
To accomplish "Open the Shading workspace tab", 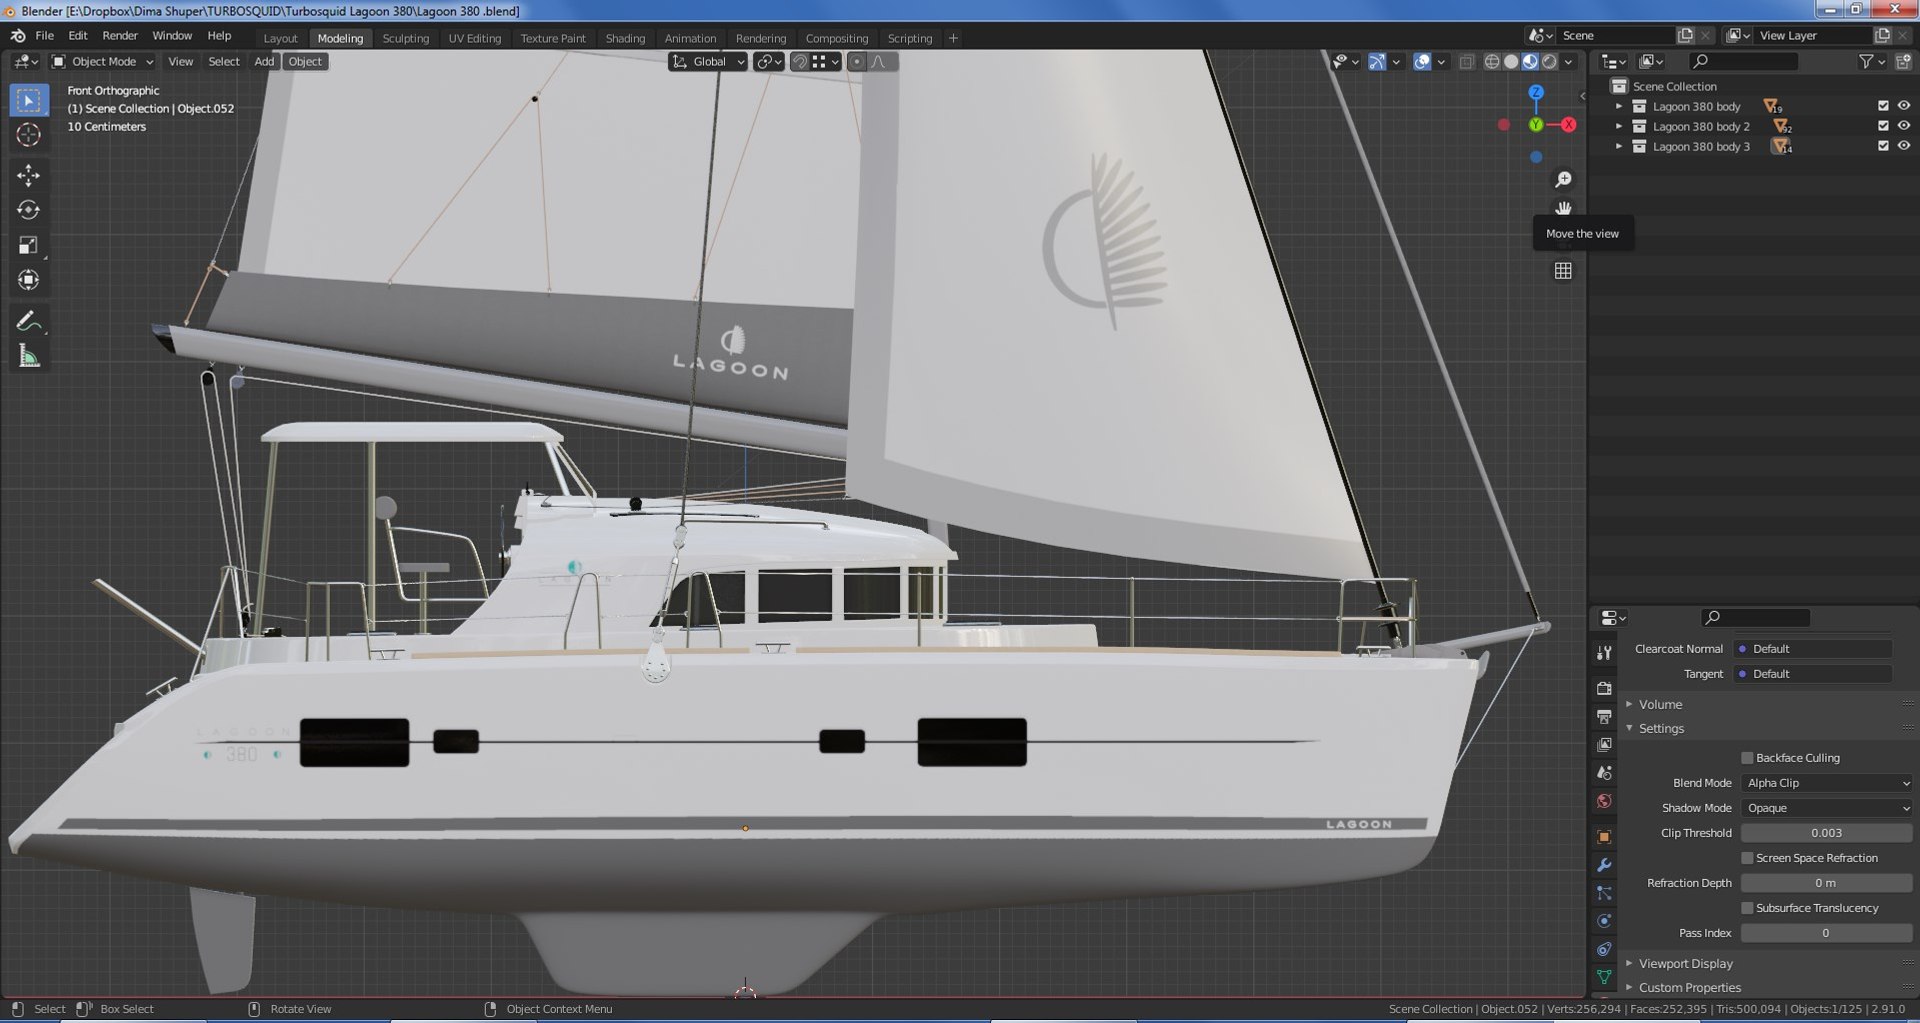I will (625, 38).
